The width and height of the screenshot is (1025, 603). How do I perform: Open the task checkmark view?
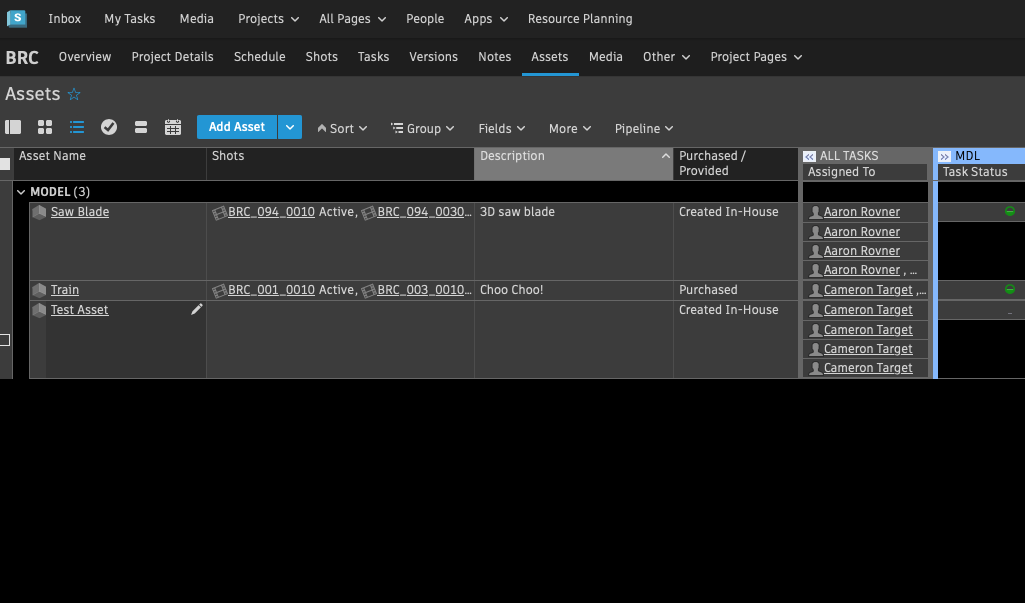click(109, 127)
